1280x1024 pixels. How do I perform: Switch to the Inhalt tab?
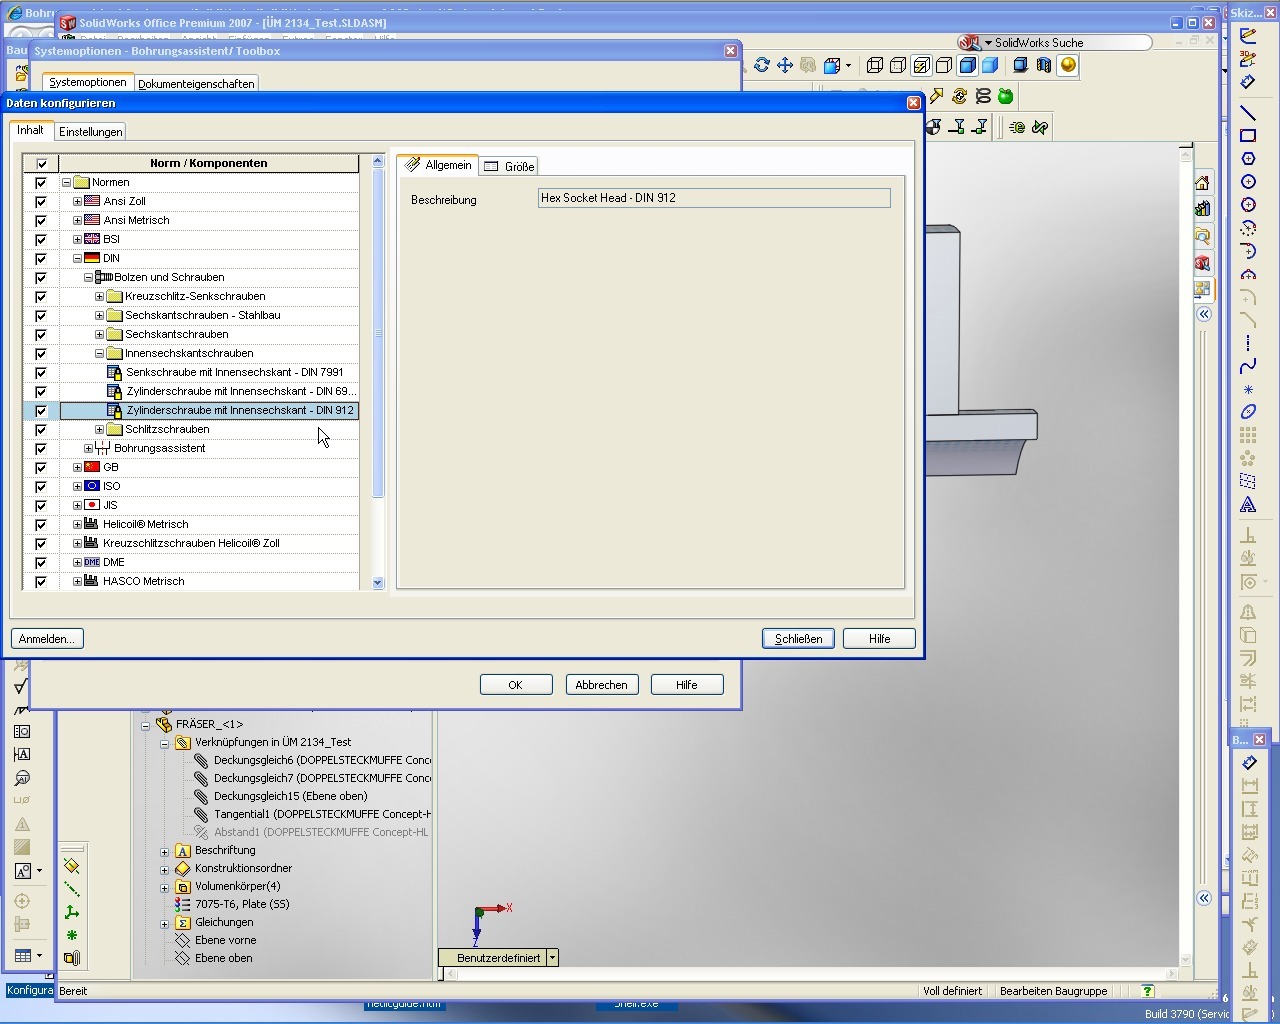(x=30, y=130)
